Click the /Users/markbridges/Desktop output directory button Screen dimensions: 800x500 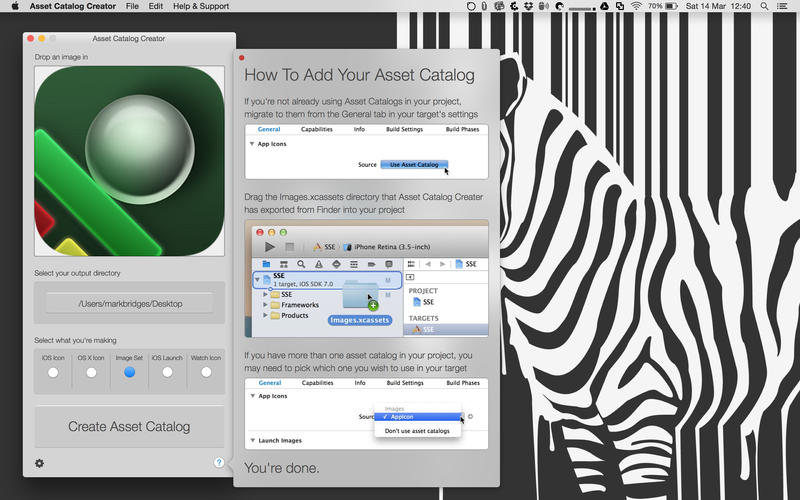click(x=130, y=304)
